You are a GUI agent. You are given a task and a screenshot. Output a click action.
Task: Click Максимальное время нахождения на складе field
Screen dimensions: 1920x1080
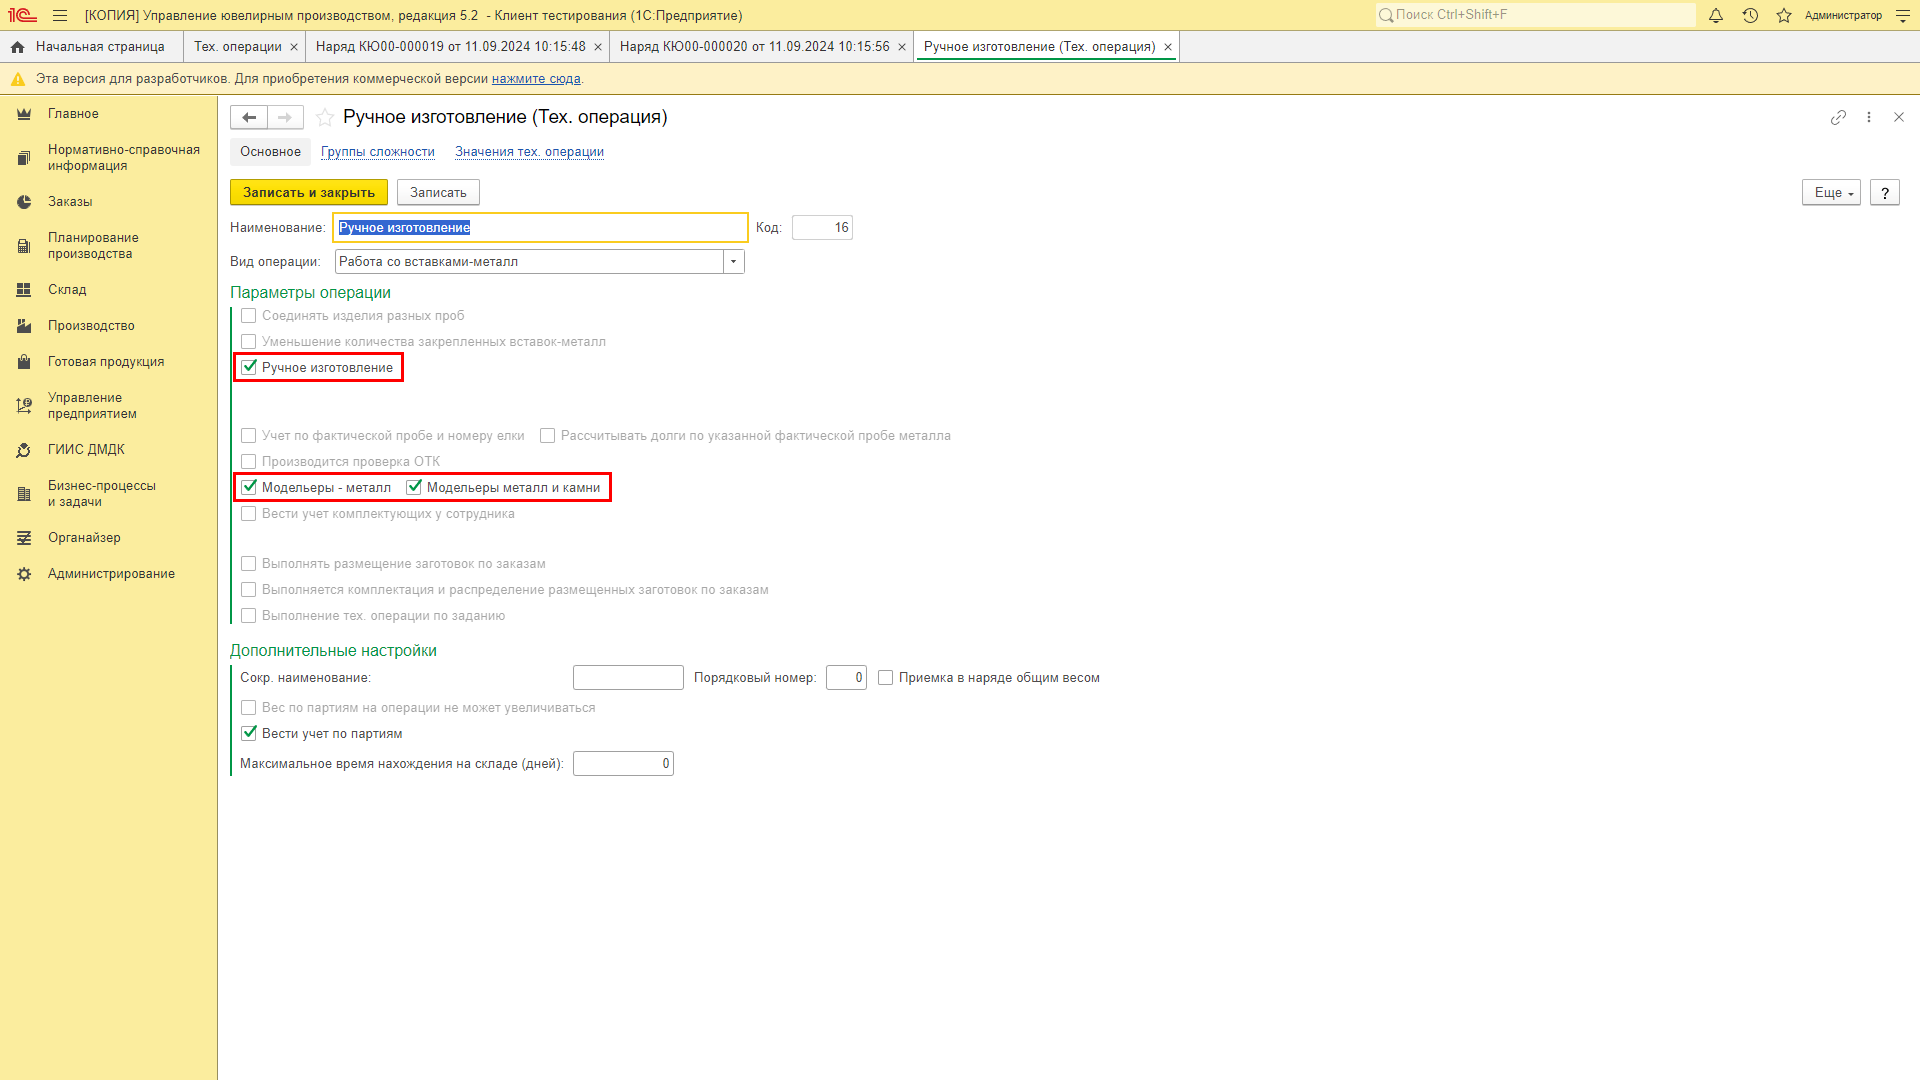623,763
